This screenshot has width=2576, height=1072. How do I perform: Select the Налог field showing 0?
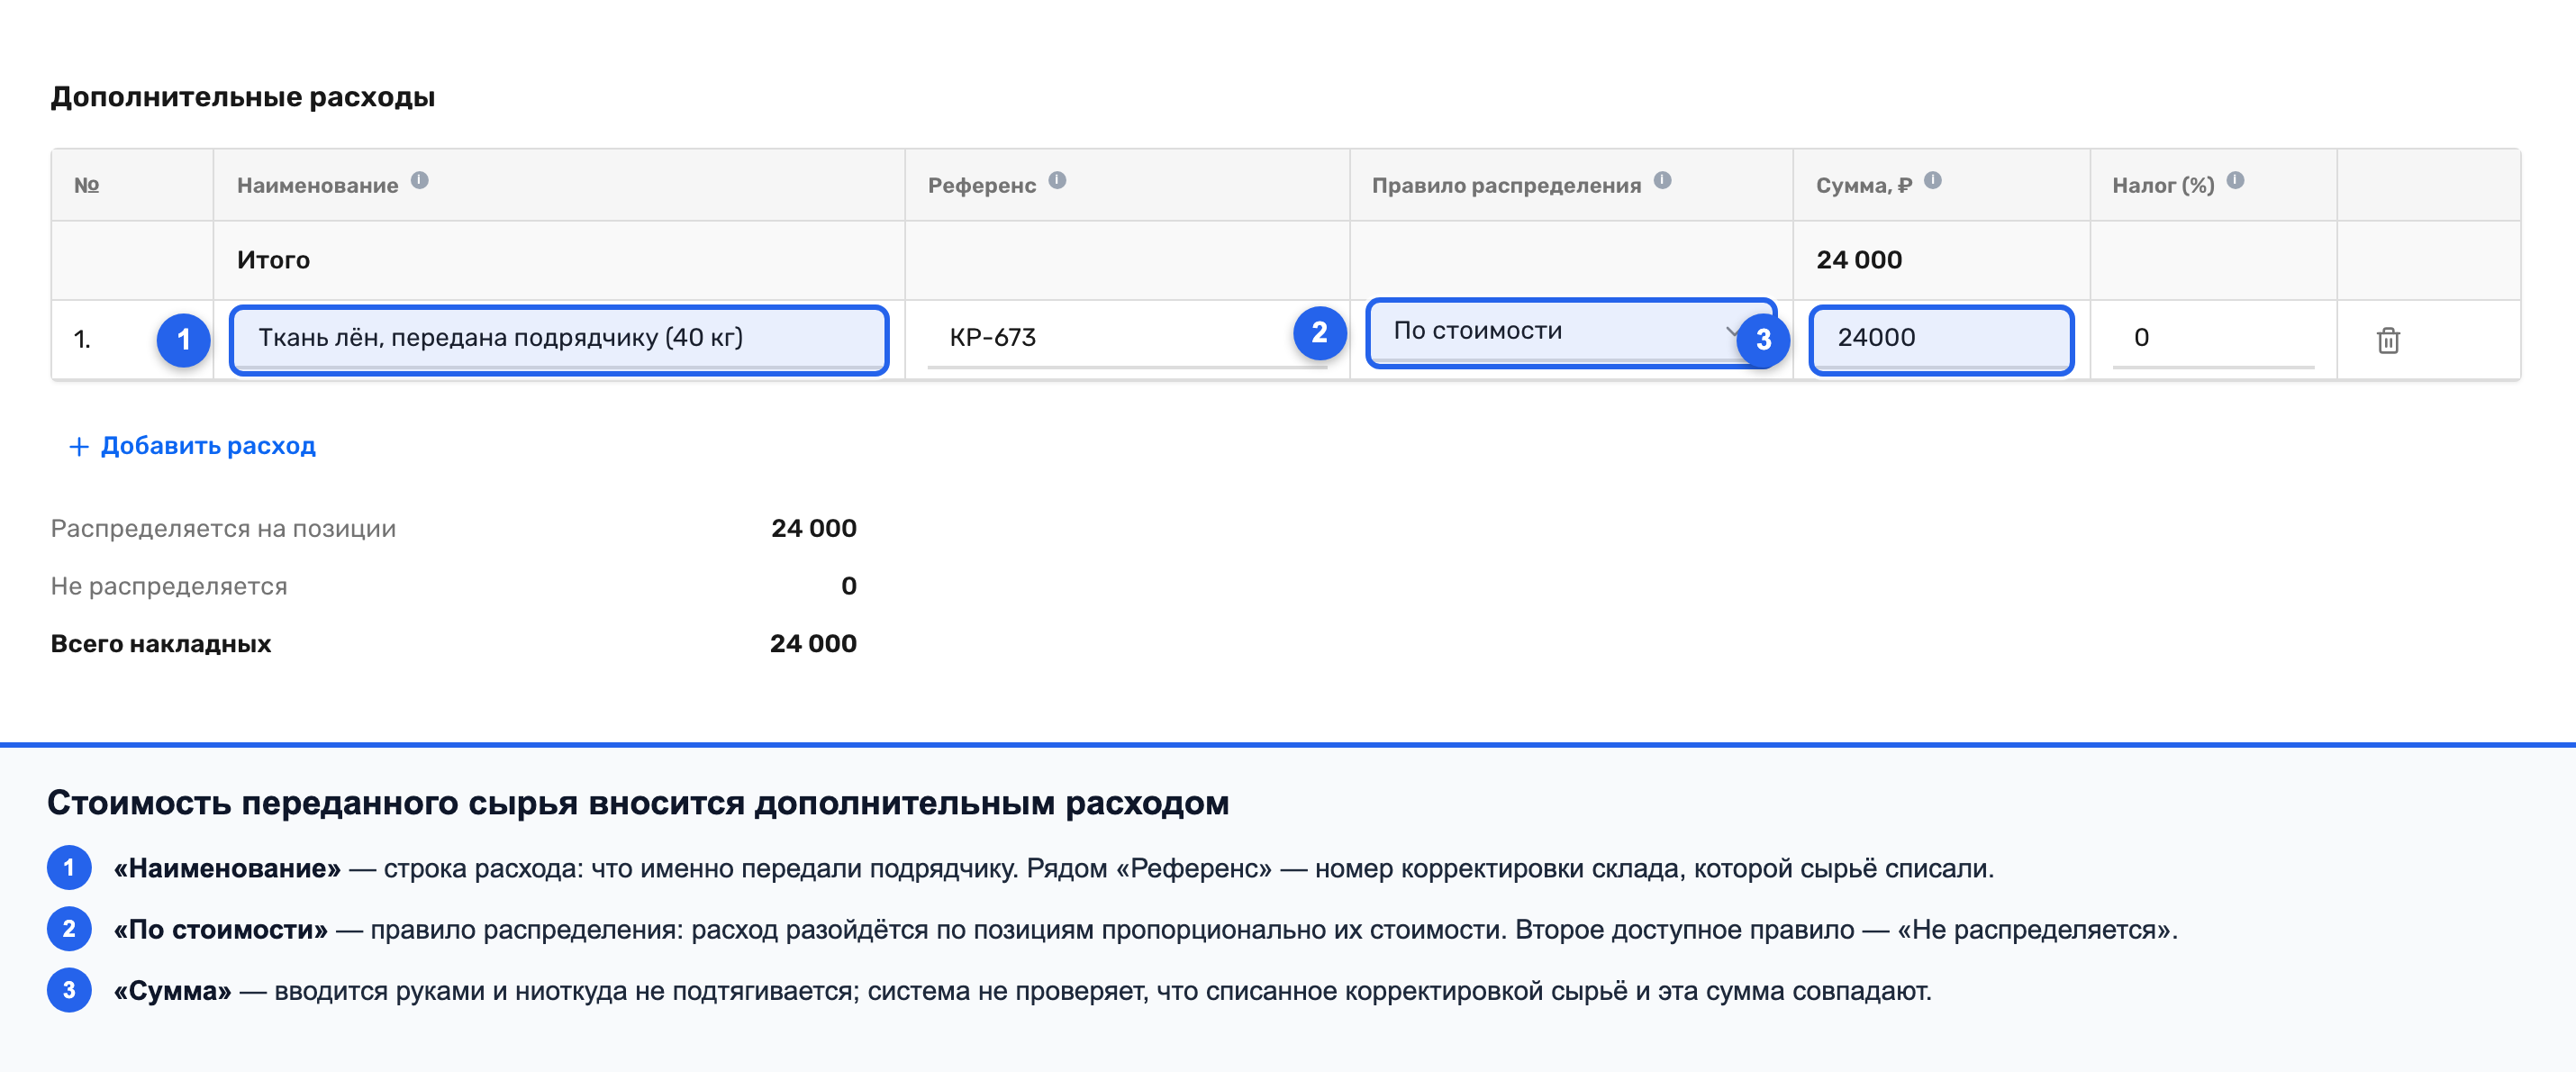2213,338
